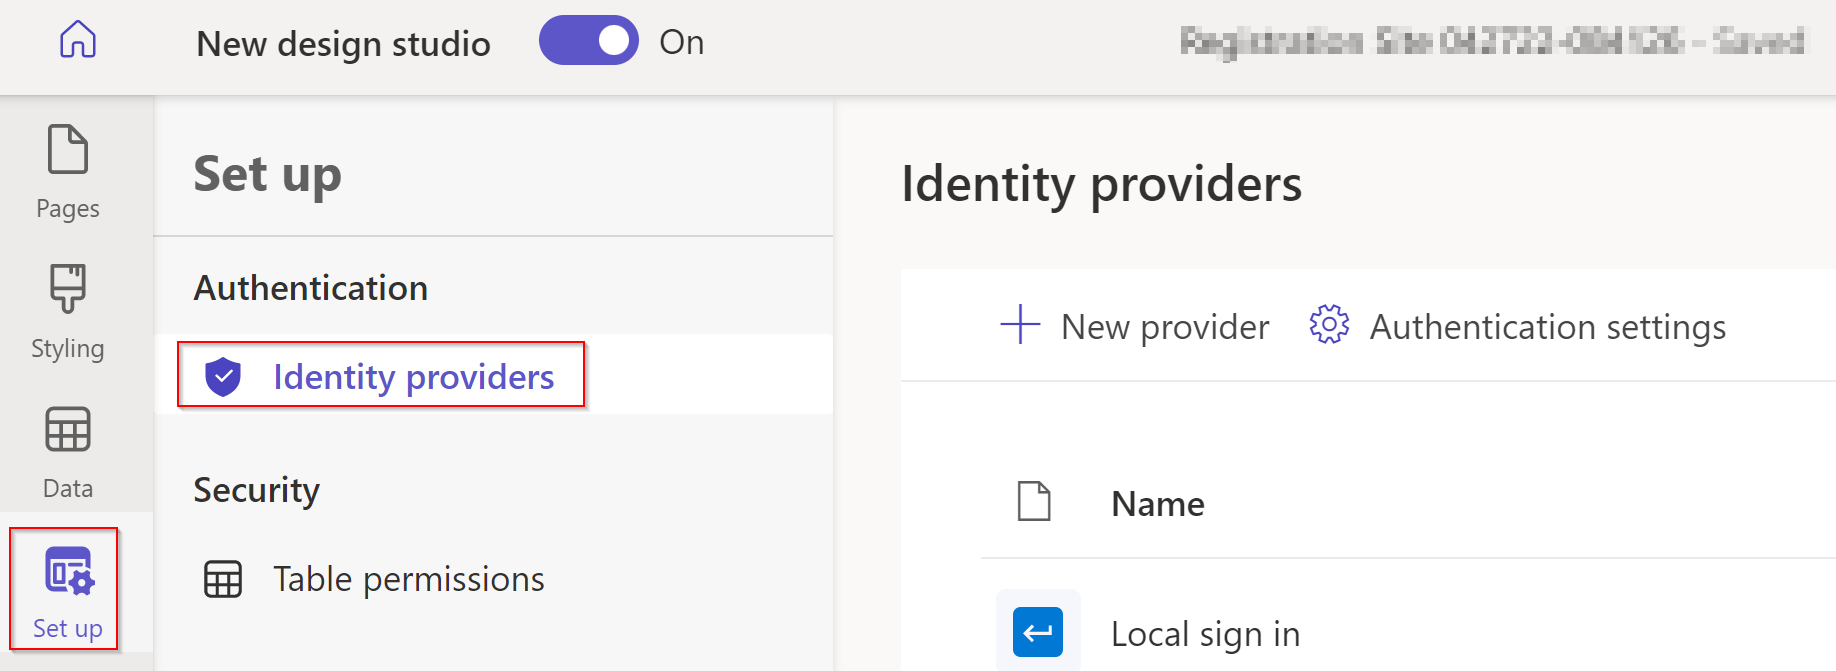Click the home icon in top bar

[78, 40]
